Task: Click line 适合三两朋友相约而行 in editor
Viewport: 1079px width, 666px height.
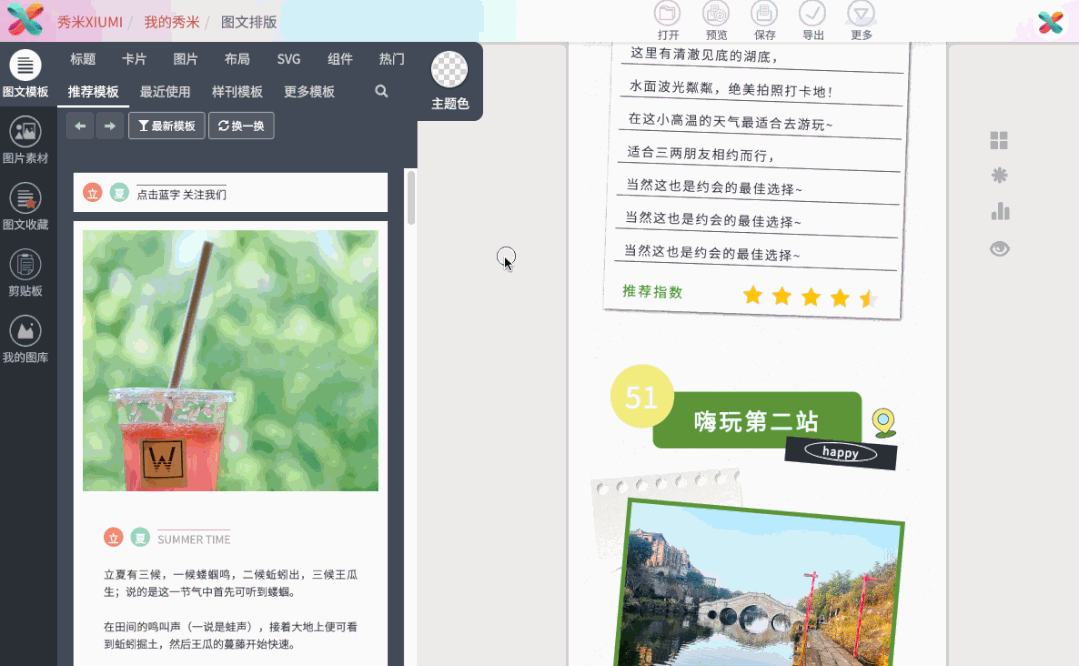Action: (x=701, y=154)
